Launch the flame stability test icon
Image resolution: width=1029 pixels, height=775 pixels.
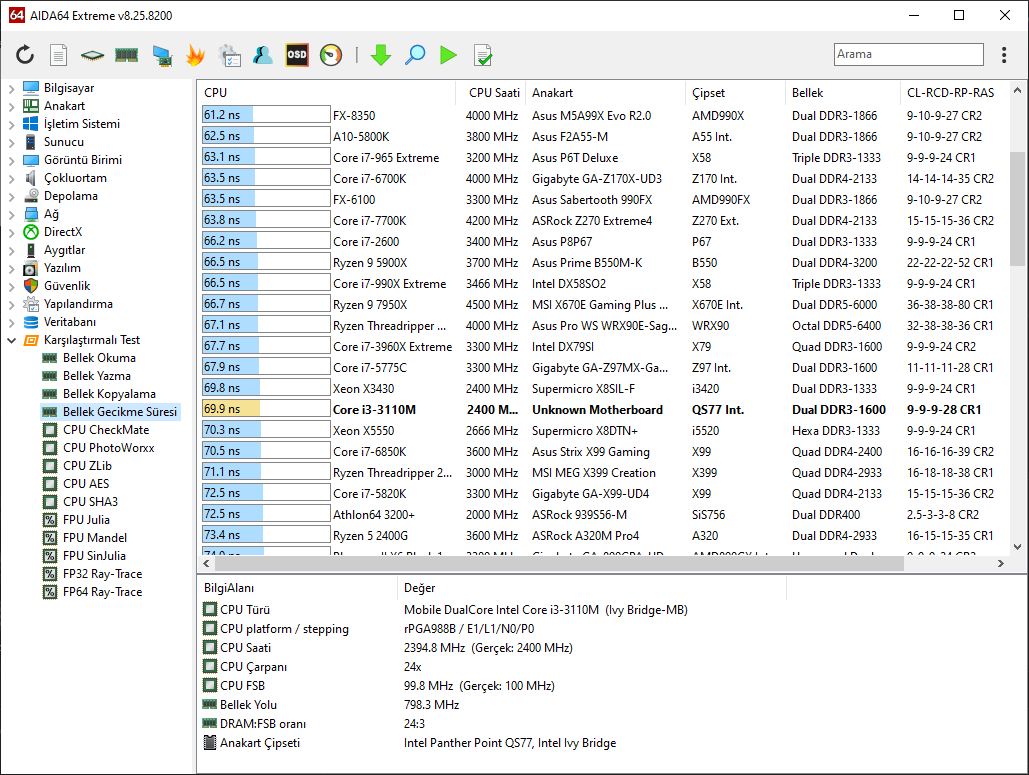coord(195,55)
